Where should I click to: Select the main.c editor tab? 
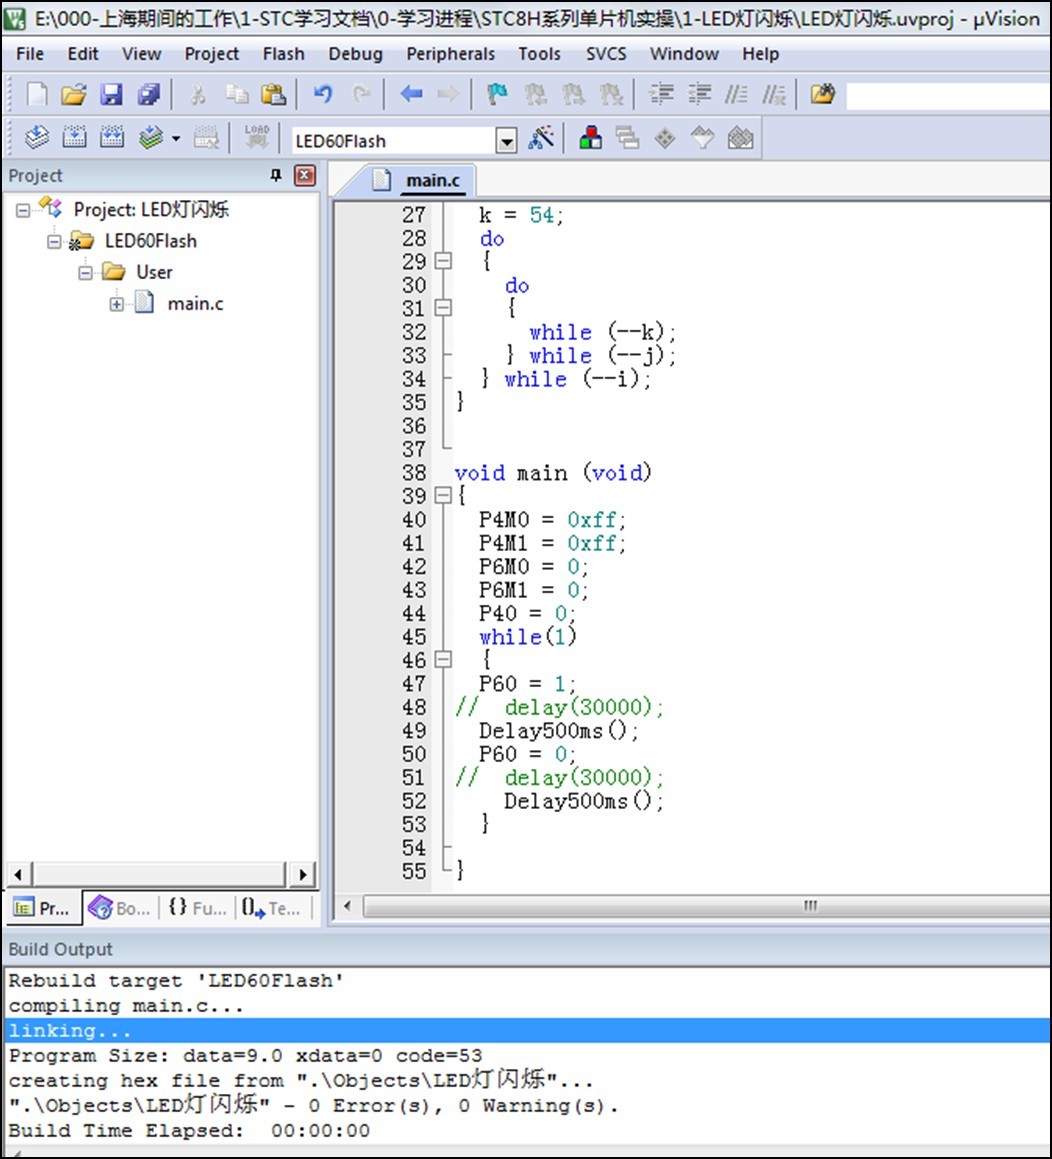click(x=432, y=180)
